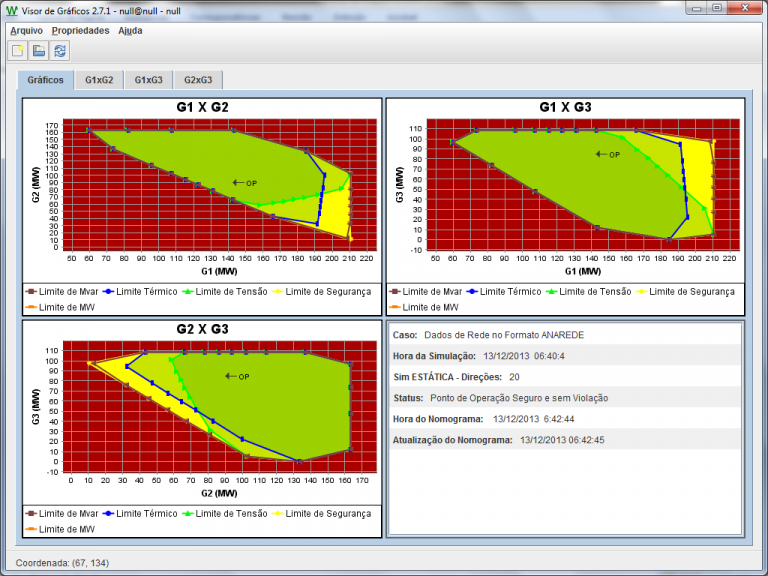Screen dimensions: 768x576
Task: Click Limite de Tensão legend in G1 X G3 chart
Action: click(596, 291)
